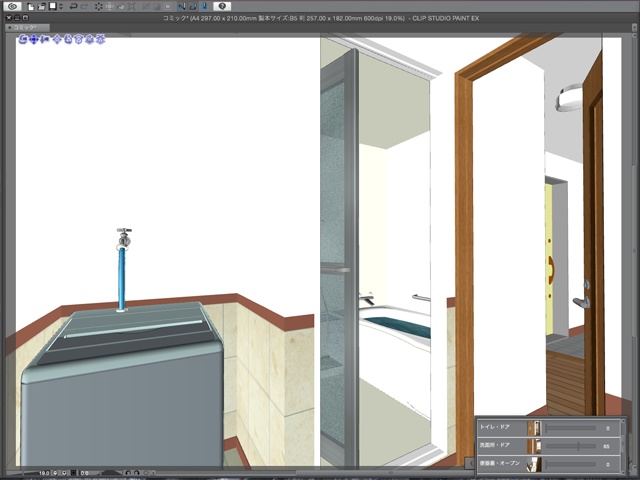Click the black fit-to-screen square in status bar

73,473
